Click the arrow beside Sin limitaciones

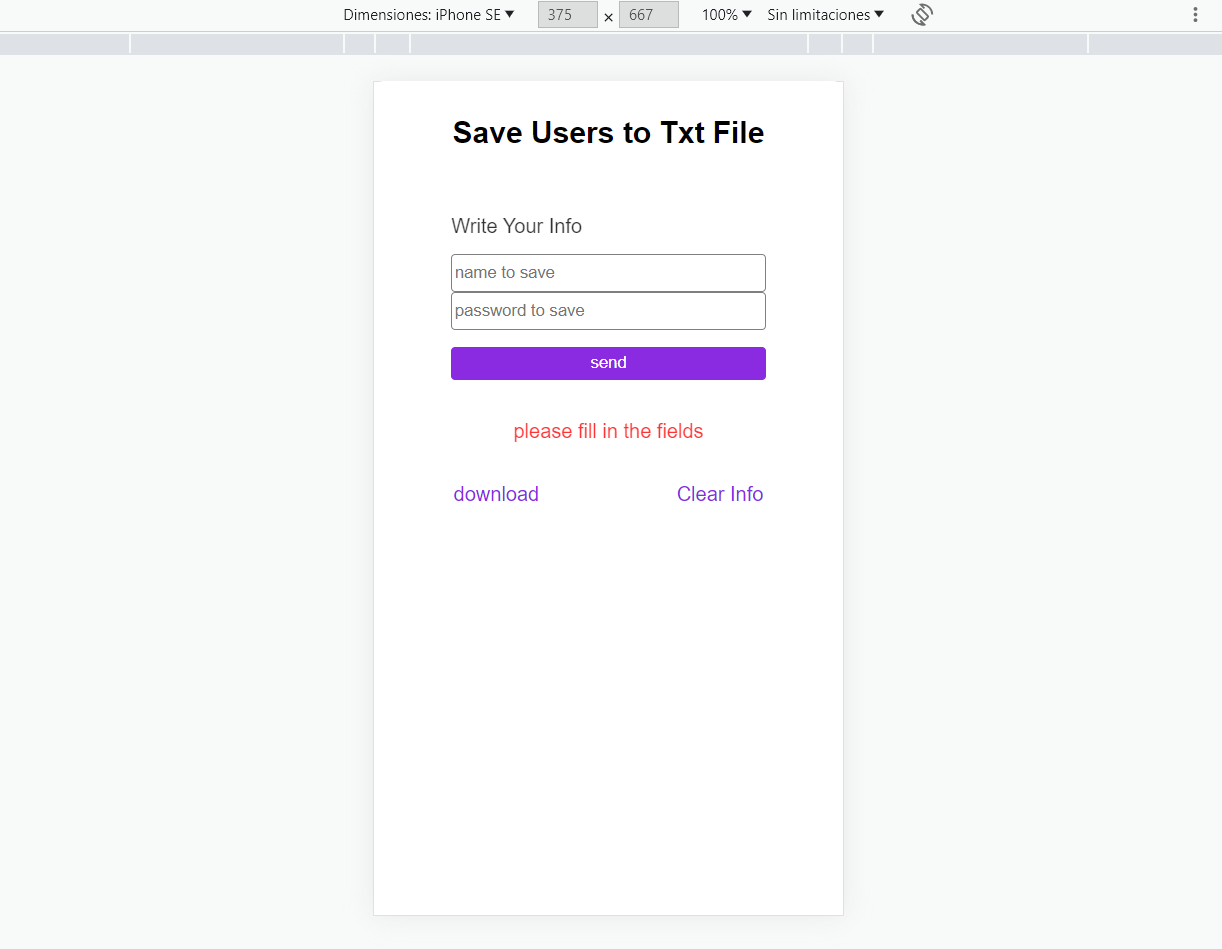pyautogui.click(x=879, y=14)
